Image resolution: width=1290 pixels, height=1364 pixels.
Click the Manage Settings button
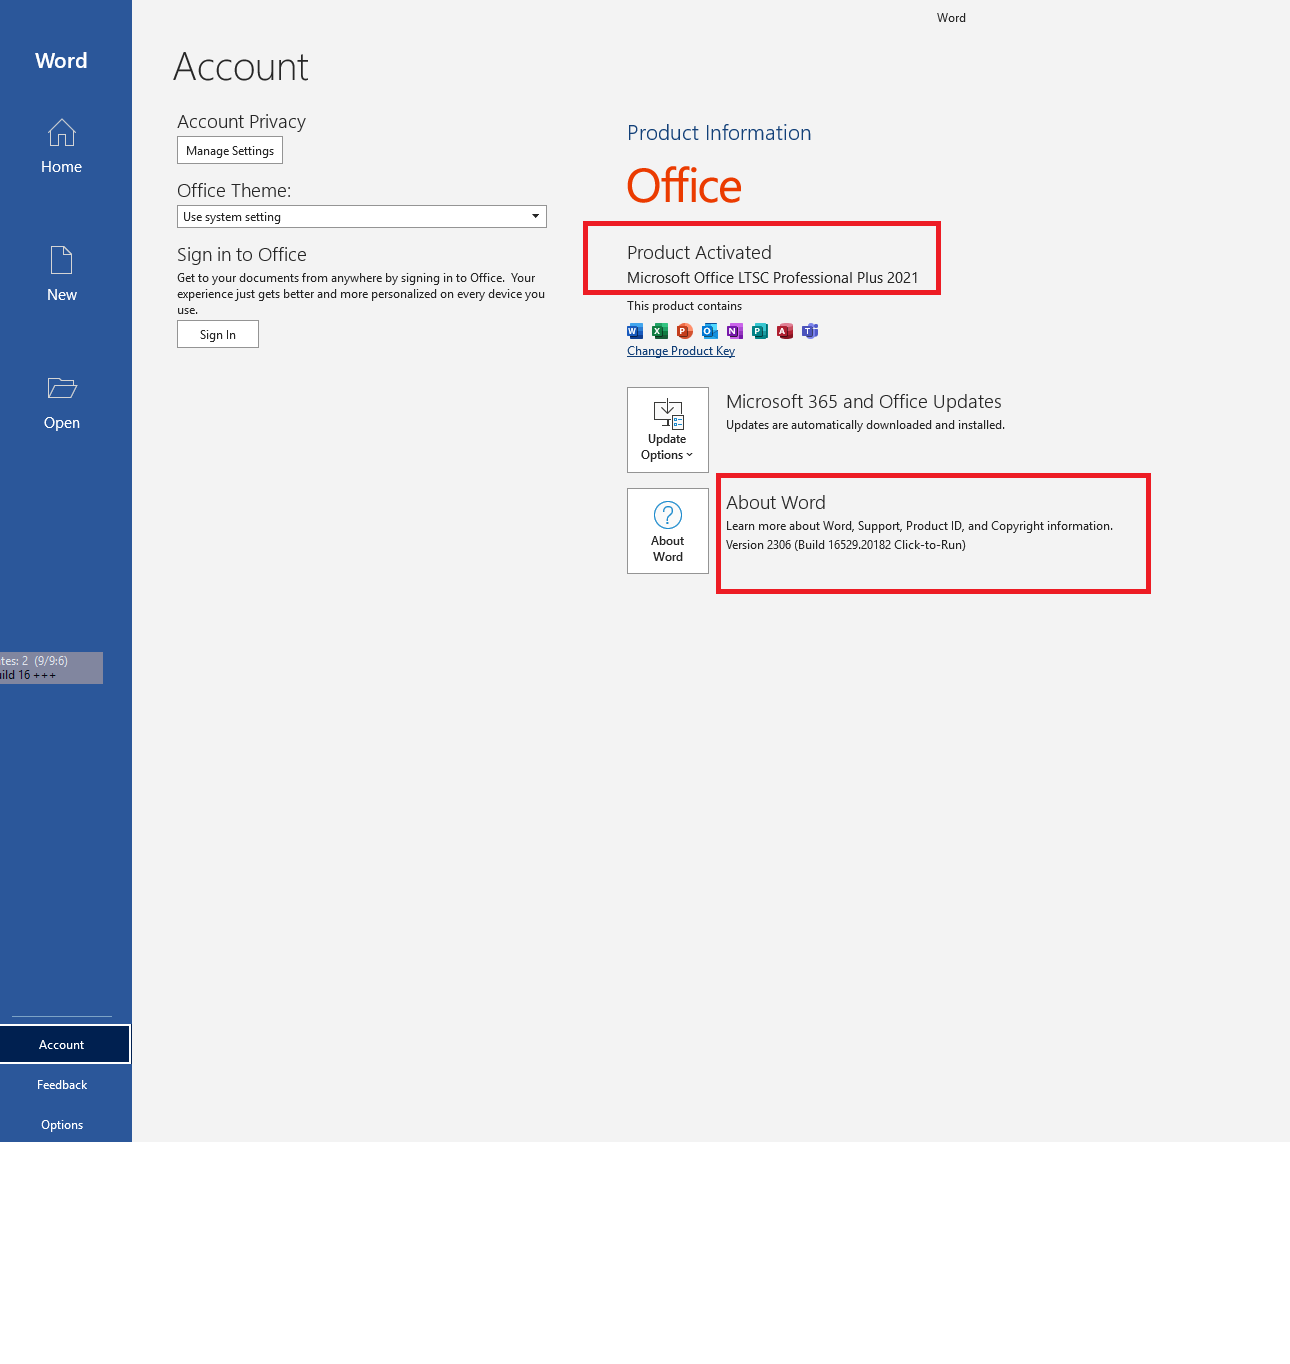point(230,150)
